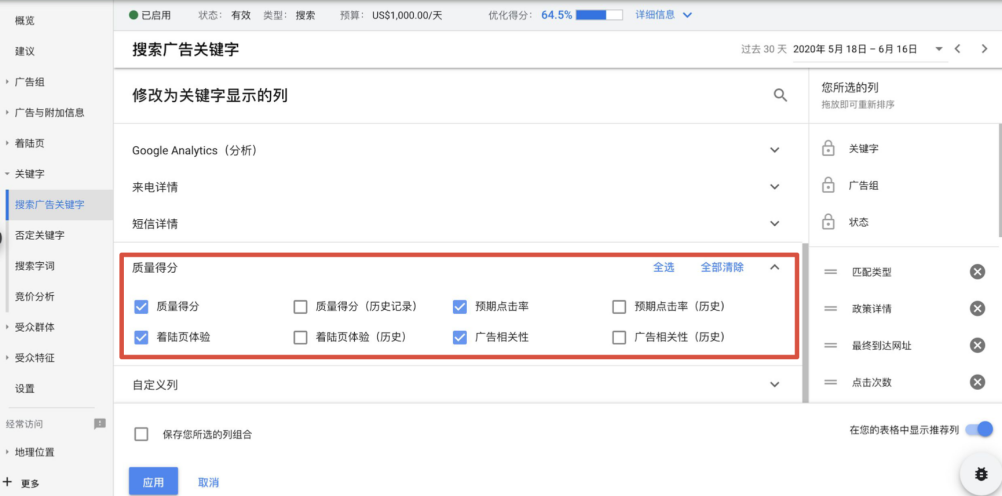Click the green 已启用 status dot
The image size is (1002, 496).
click(134, 15)
